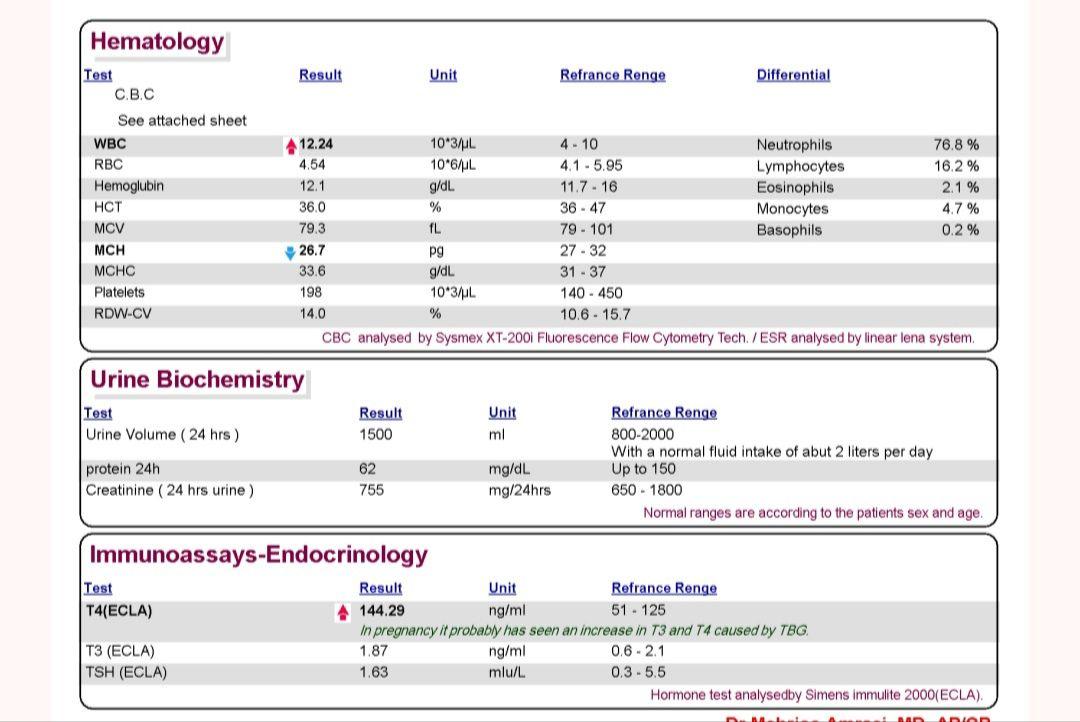Screen dimensions: 1080x722
Task: Select the Neutrophils percentage 76.8 %
Action: (956, 145)
